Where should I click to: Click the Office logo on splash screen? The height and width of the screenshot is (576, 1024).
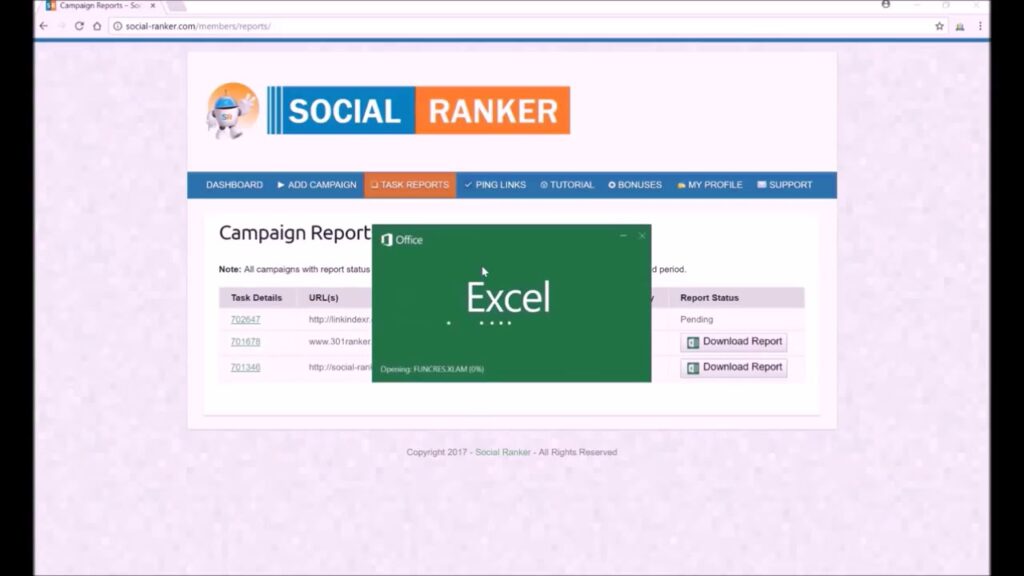tap(402, 240)
